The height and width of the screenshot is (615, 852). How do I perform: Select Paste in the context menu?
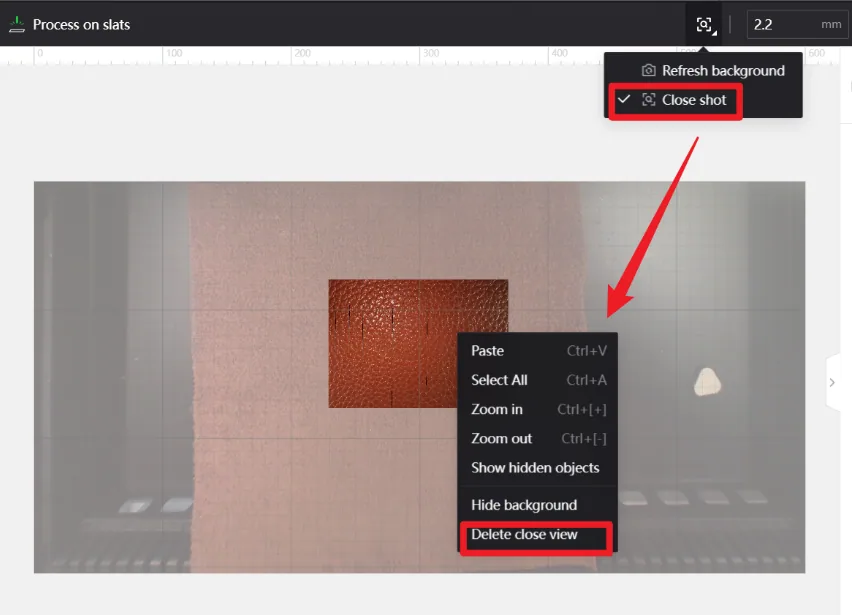[538, 351]
